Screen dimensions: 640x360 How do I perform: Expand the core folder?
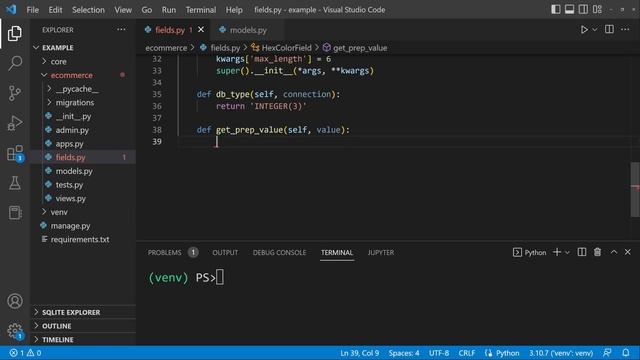[83, 62]
